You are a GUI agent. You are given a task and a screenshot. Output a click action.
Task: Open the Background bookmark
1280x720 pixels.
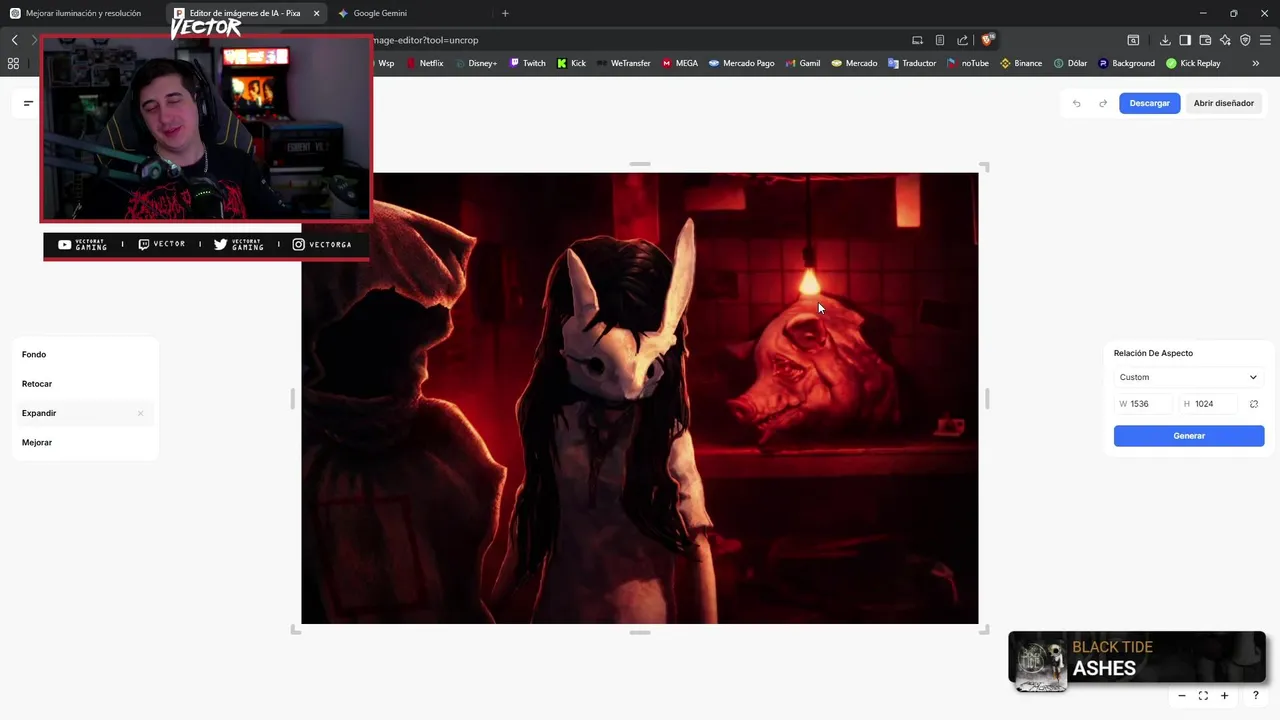click(1126, 63)
